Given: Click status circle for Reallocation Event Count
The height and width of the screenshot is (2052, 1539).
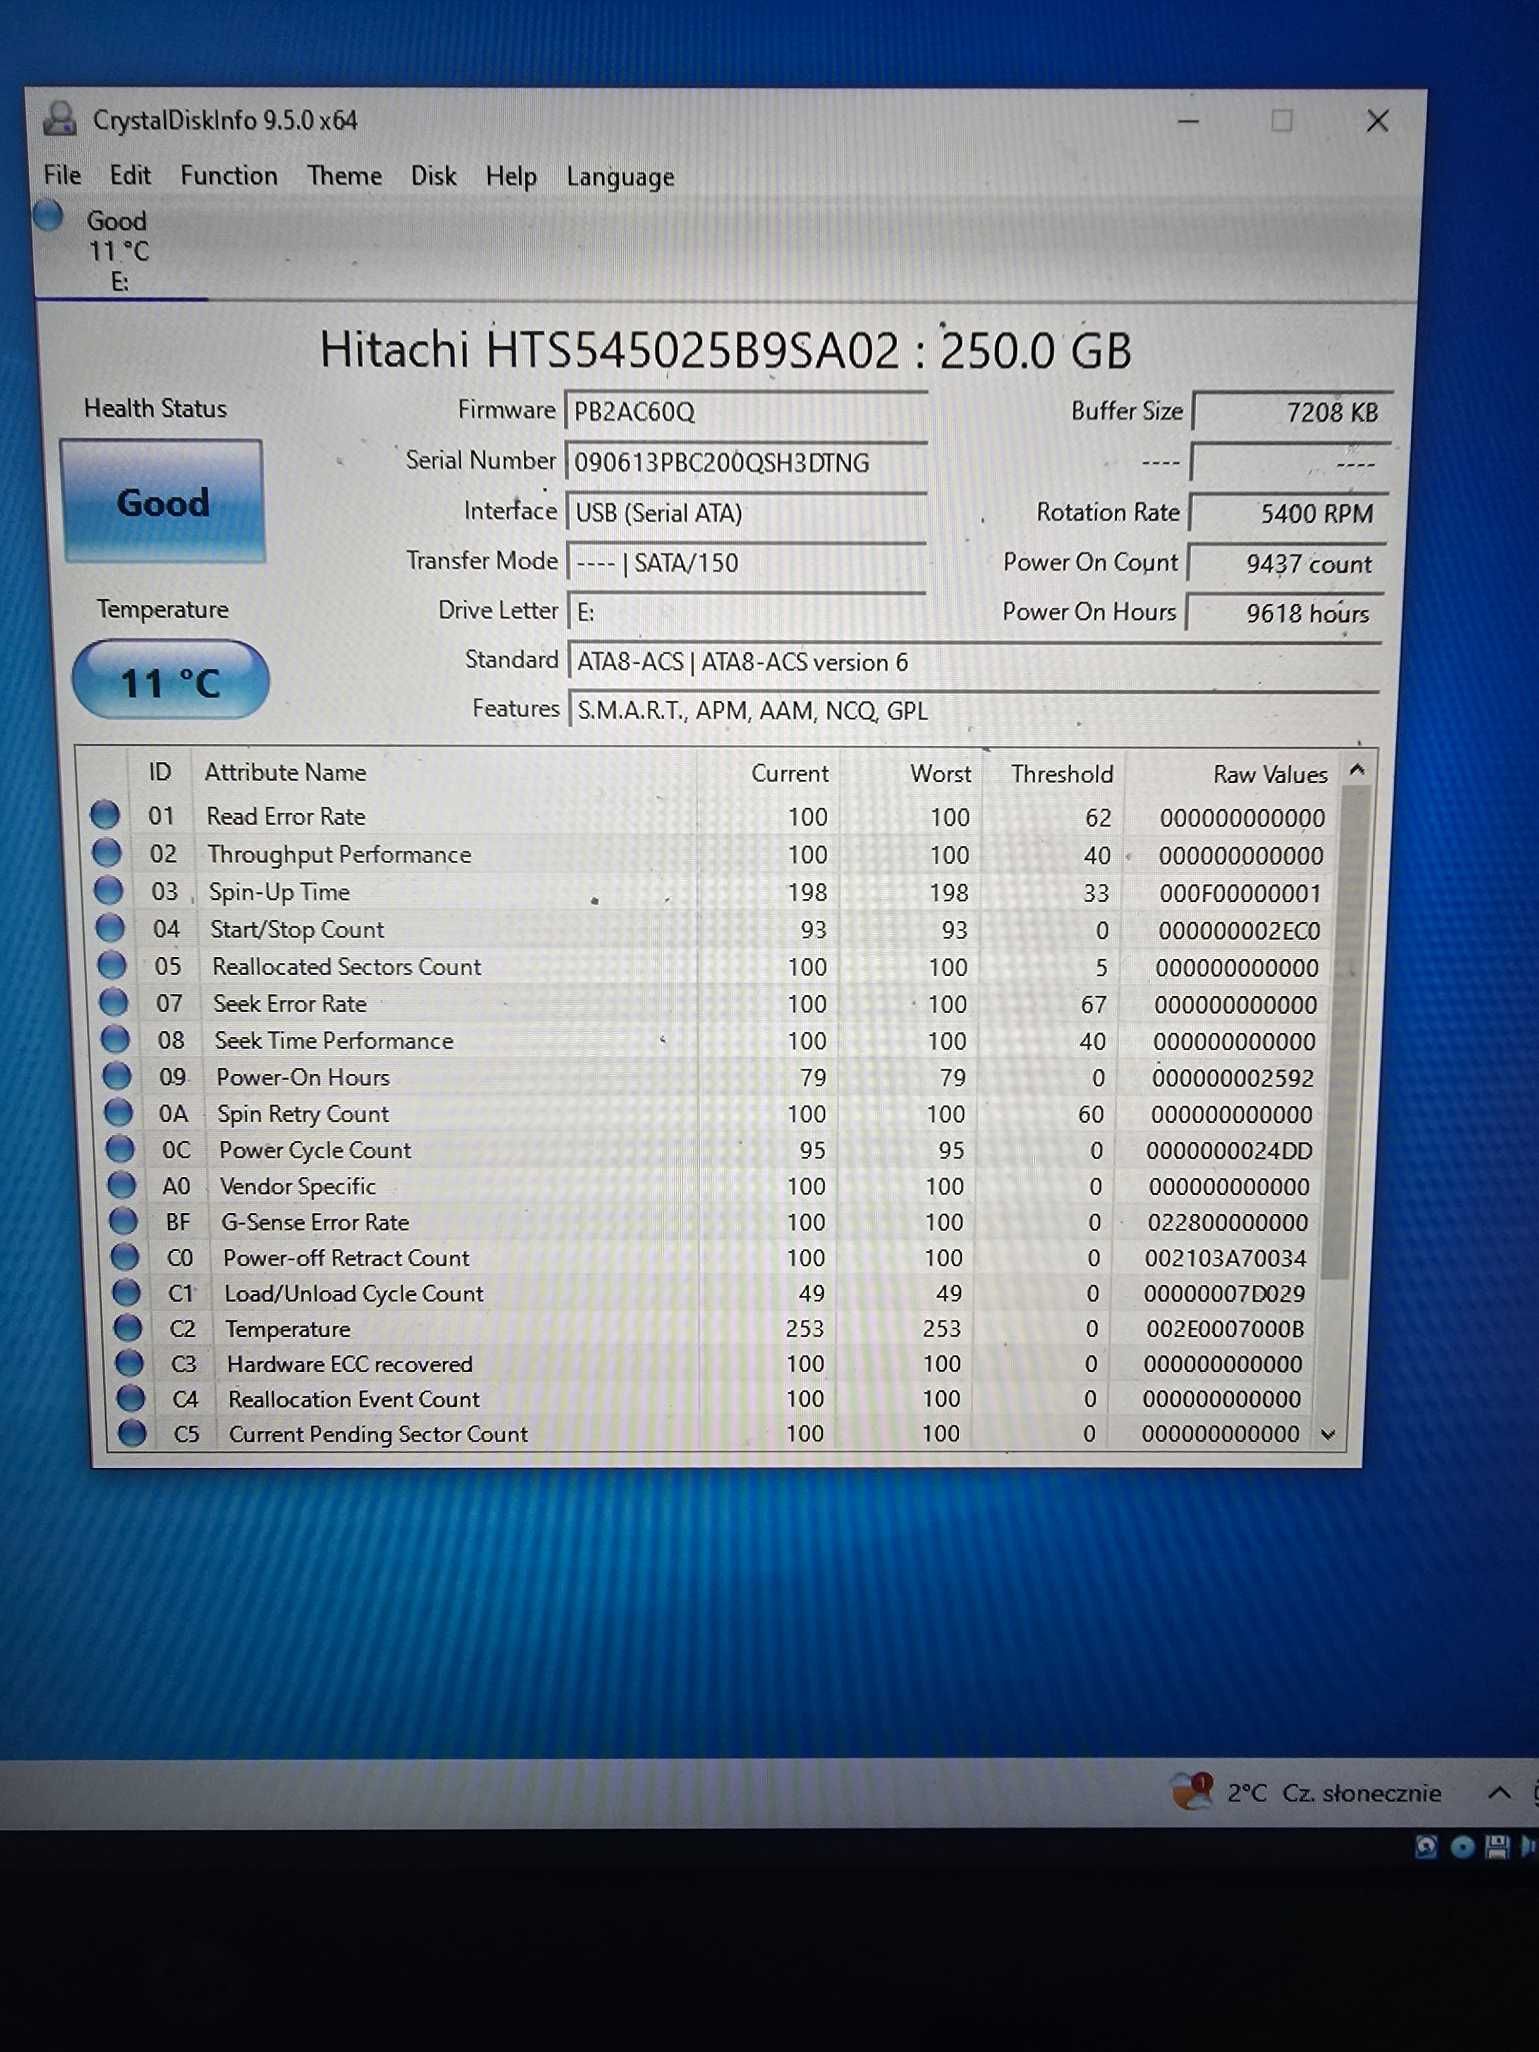Looking at the screenshot, I should point(131,1397).
